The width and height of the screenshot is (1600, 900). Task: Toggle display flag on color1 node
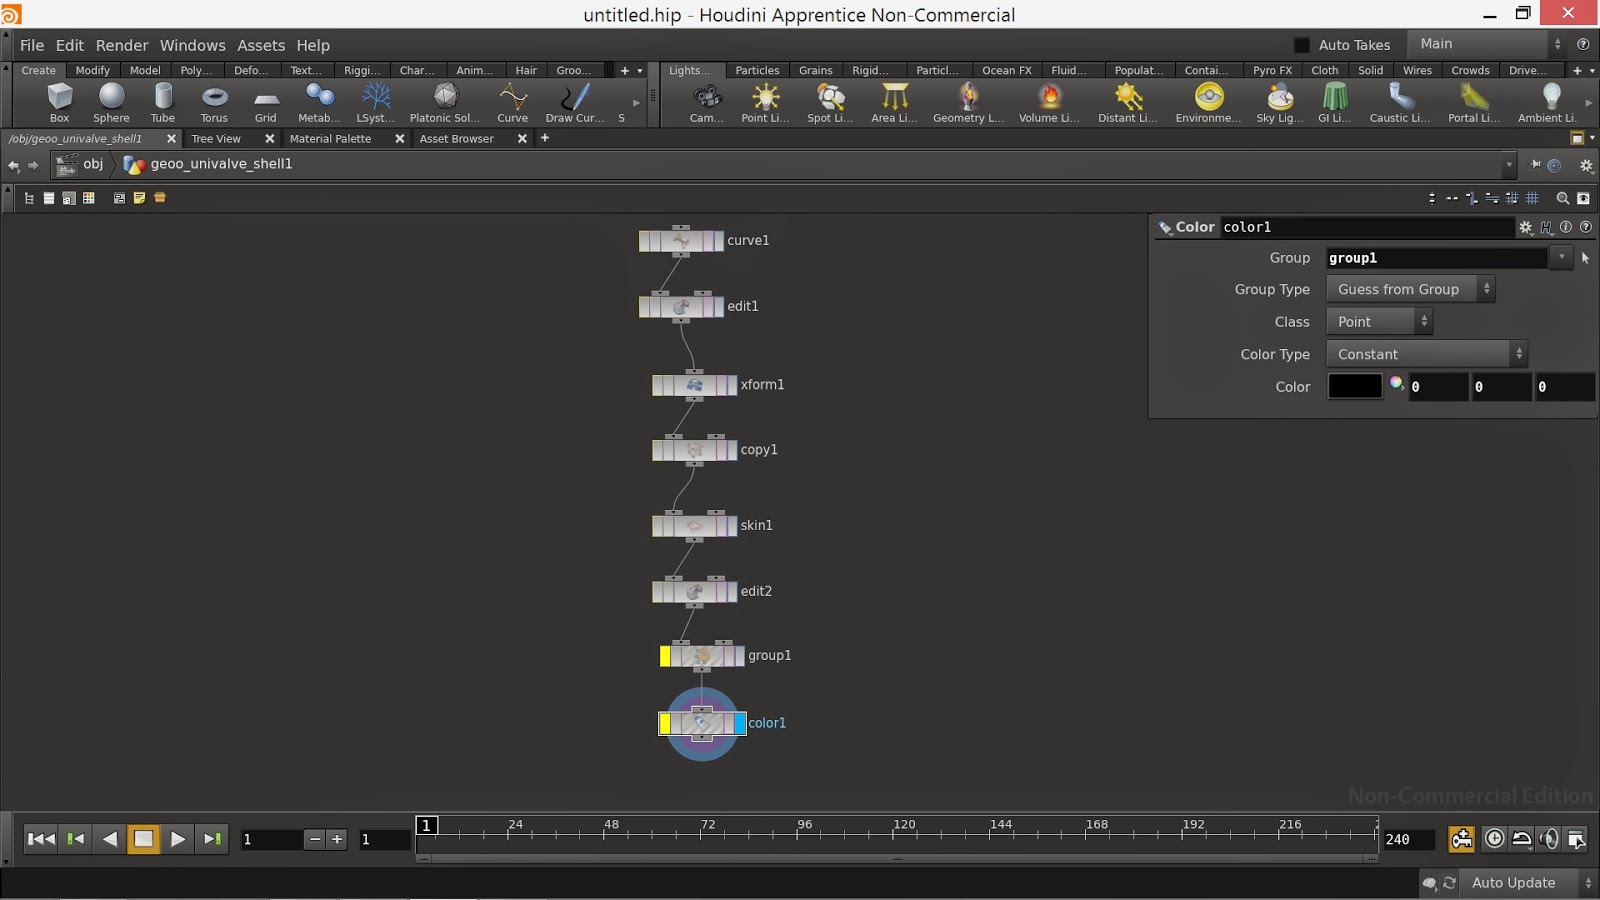(x=740, y=723)
